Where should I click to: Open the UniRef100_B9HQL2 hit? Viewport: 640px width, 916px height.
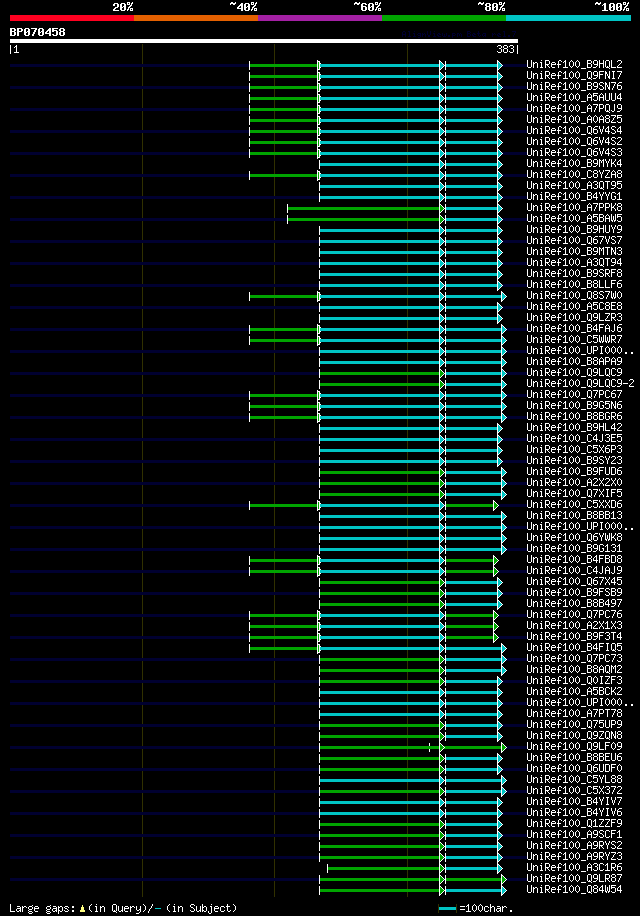click(x=574, y=64)
